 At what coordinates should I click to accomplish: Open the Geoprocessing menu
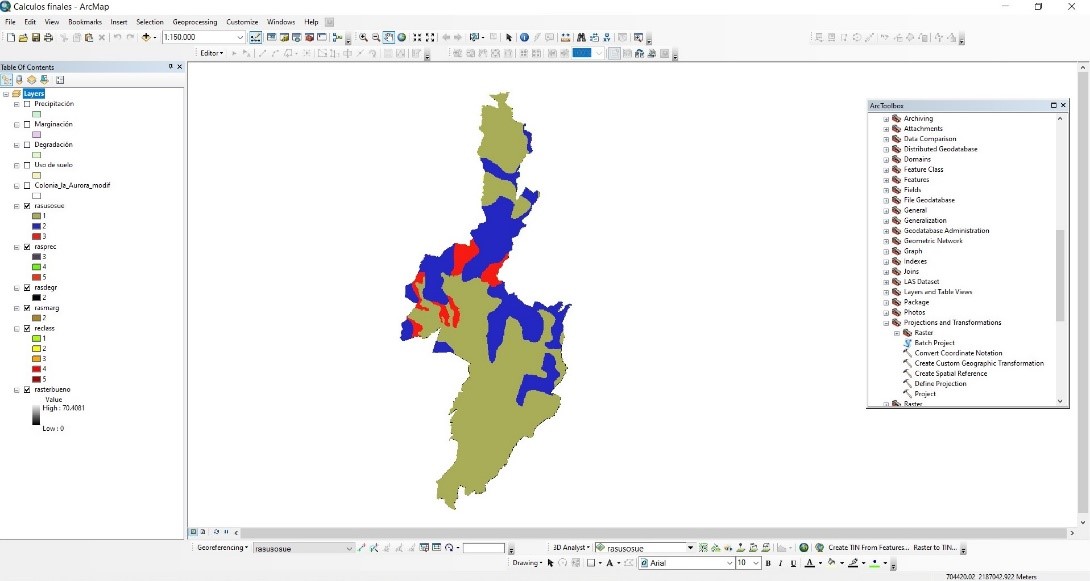(194, 21)
